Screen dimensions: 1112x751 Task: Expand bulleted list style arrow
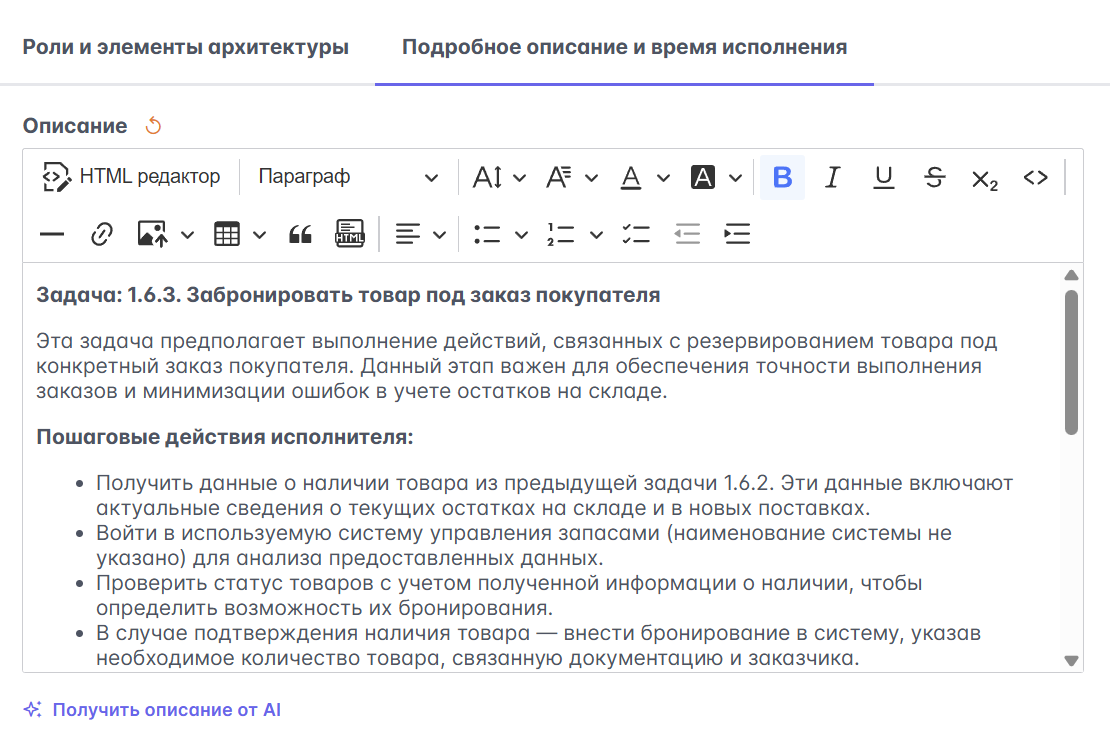(521, 235)
